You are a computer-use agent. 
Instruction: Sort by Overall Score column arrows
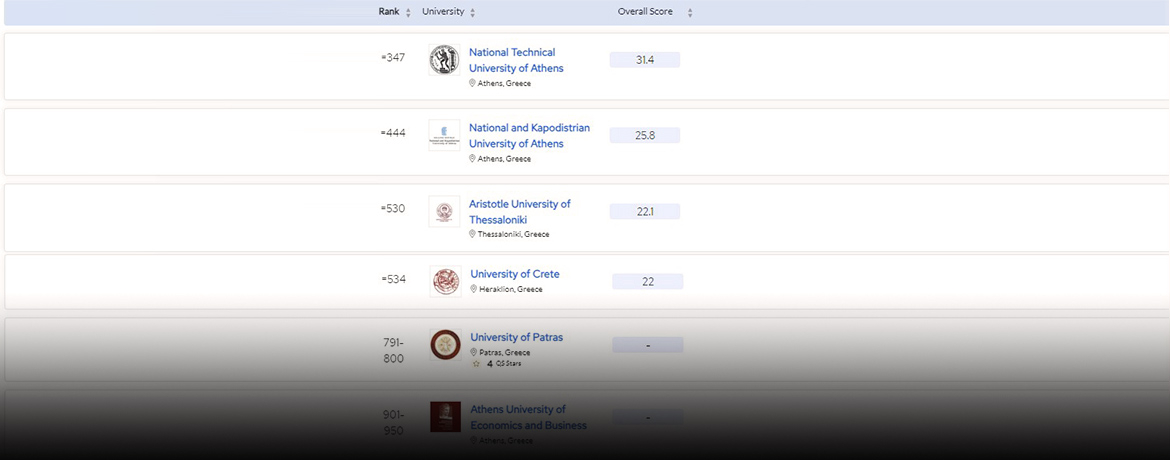[x=690, y=13]
